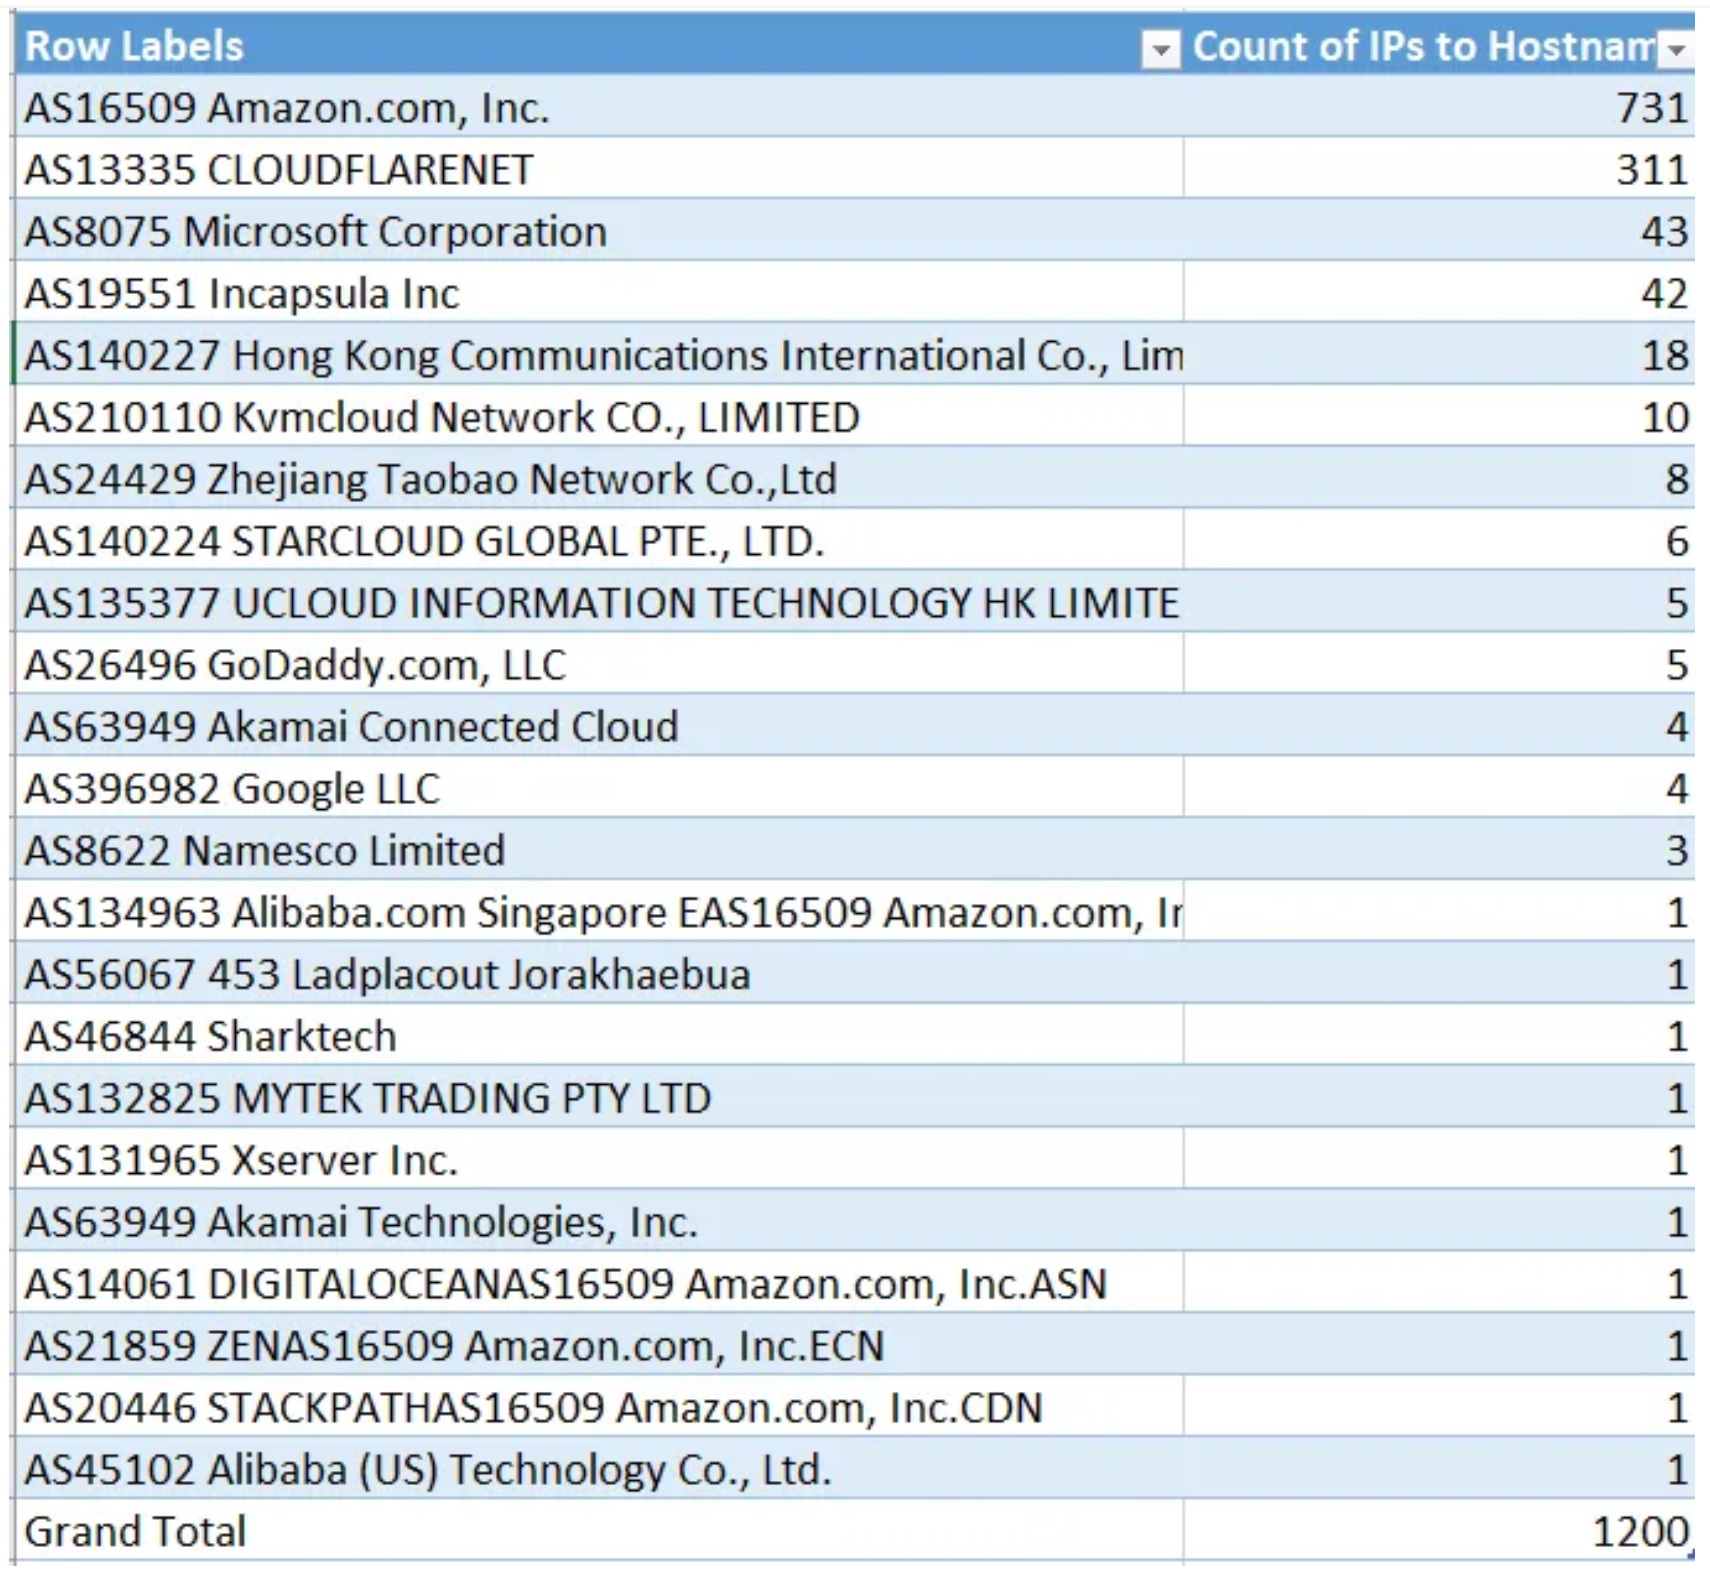Select the AS26496 GoDaddy.com, LLC cell
Screen dimensions: 1710x1578
tap(295, 665)
